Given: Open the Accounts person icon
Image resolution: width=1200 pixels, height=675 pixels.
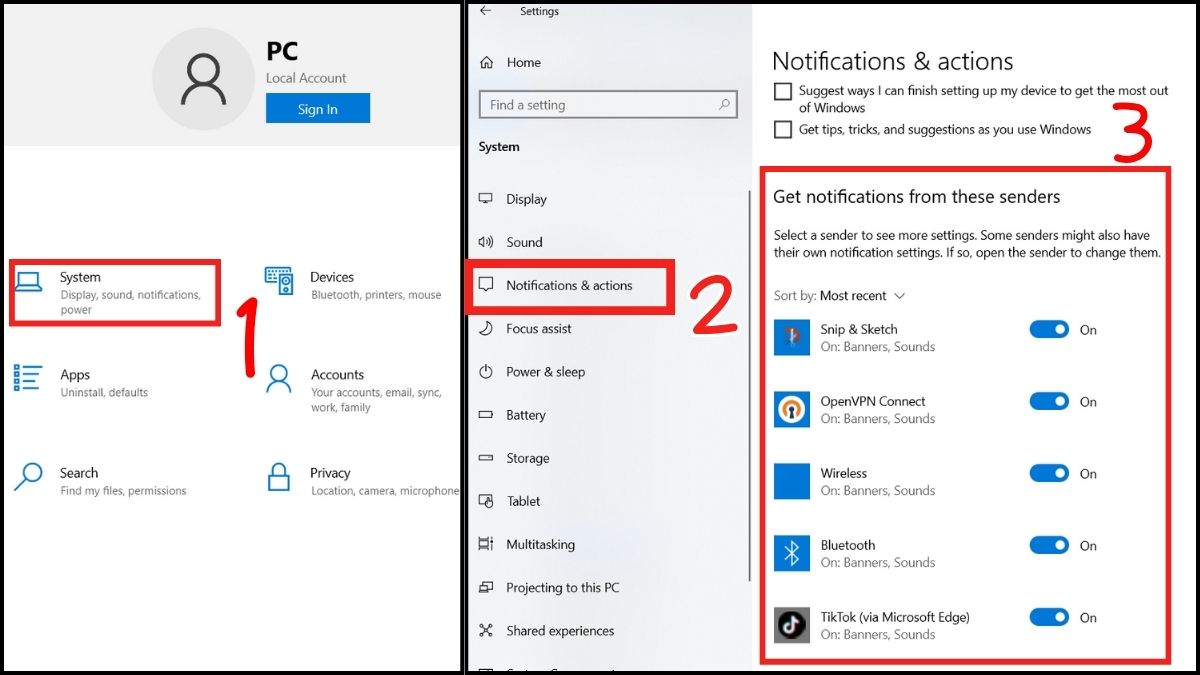Looking at the screenshot, I should click(x=279, y=379).
